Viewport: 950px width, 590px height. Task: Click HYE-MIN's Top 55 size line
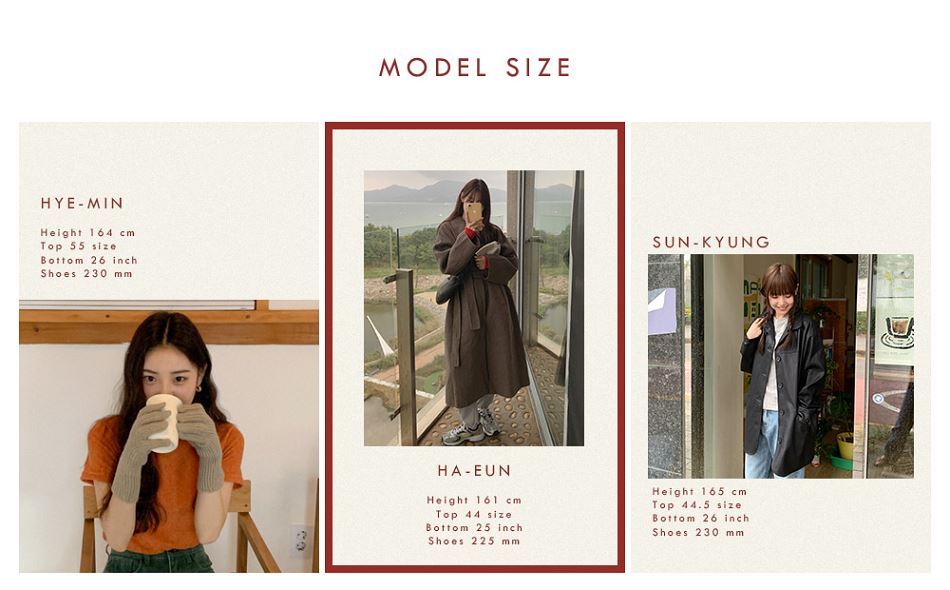[x=79, y=246]
